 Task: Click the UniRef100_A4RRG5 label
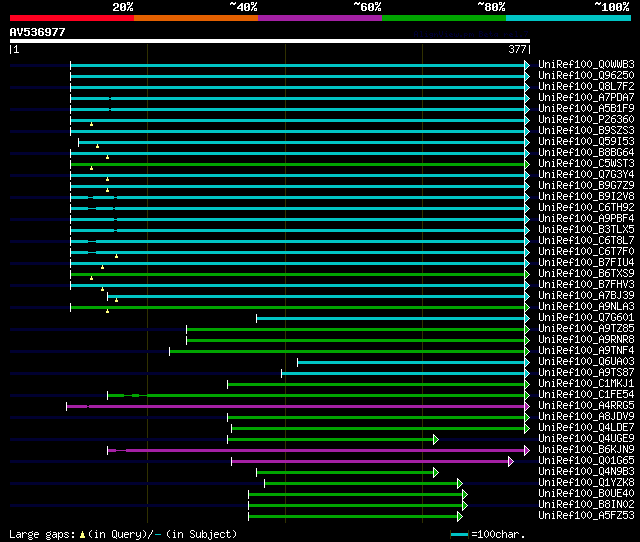coord(586,406)
